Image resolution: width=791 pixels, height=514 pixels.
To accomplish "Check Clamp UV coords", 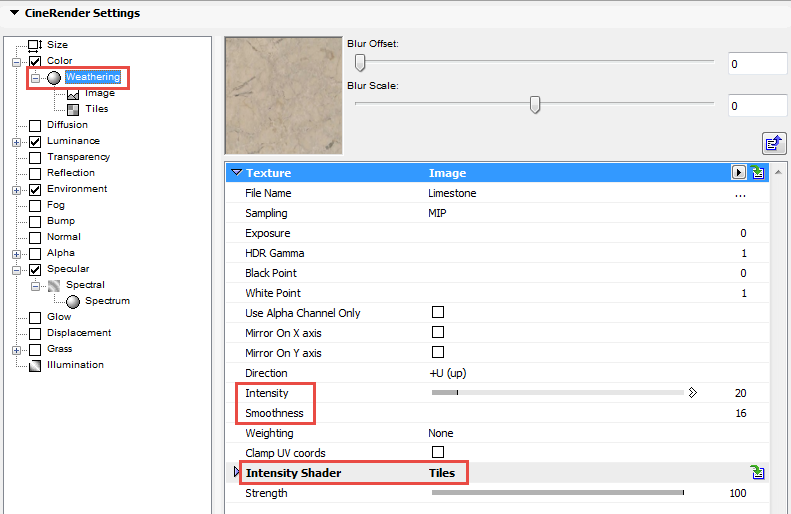I will pyautogui.click(x=438, y=452).
